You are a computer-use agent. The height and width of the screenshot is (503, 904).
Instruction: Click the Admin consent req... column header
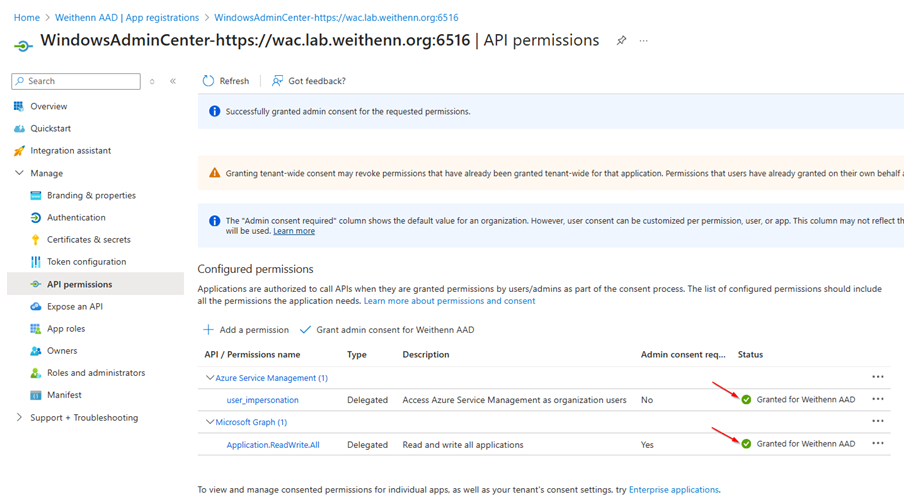point(683,355)
